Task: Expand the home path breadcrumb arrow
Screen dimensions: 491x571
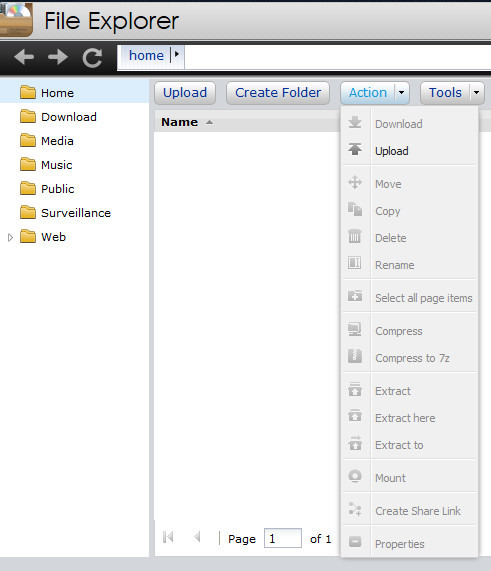Action: tap(177, 55)
